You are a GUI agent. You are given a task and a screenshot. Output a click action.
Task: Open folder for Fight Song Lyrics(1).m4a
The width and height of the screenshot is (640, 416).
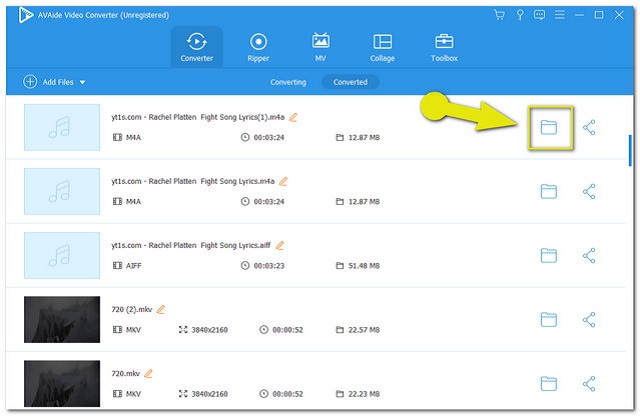[549, 127]
